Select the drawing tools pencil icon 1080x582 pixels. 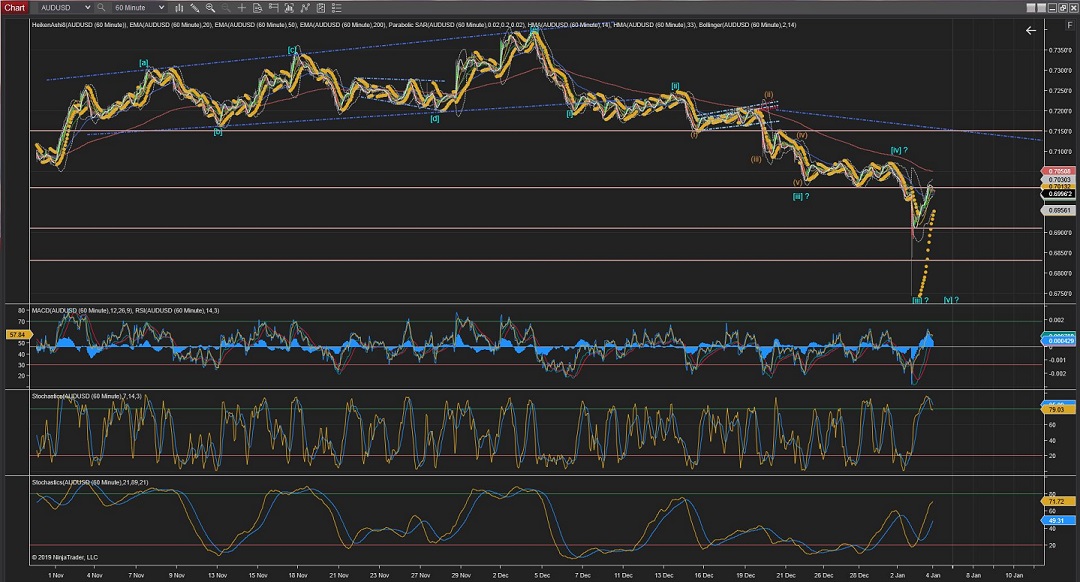195,8
